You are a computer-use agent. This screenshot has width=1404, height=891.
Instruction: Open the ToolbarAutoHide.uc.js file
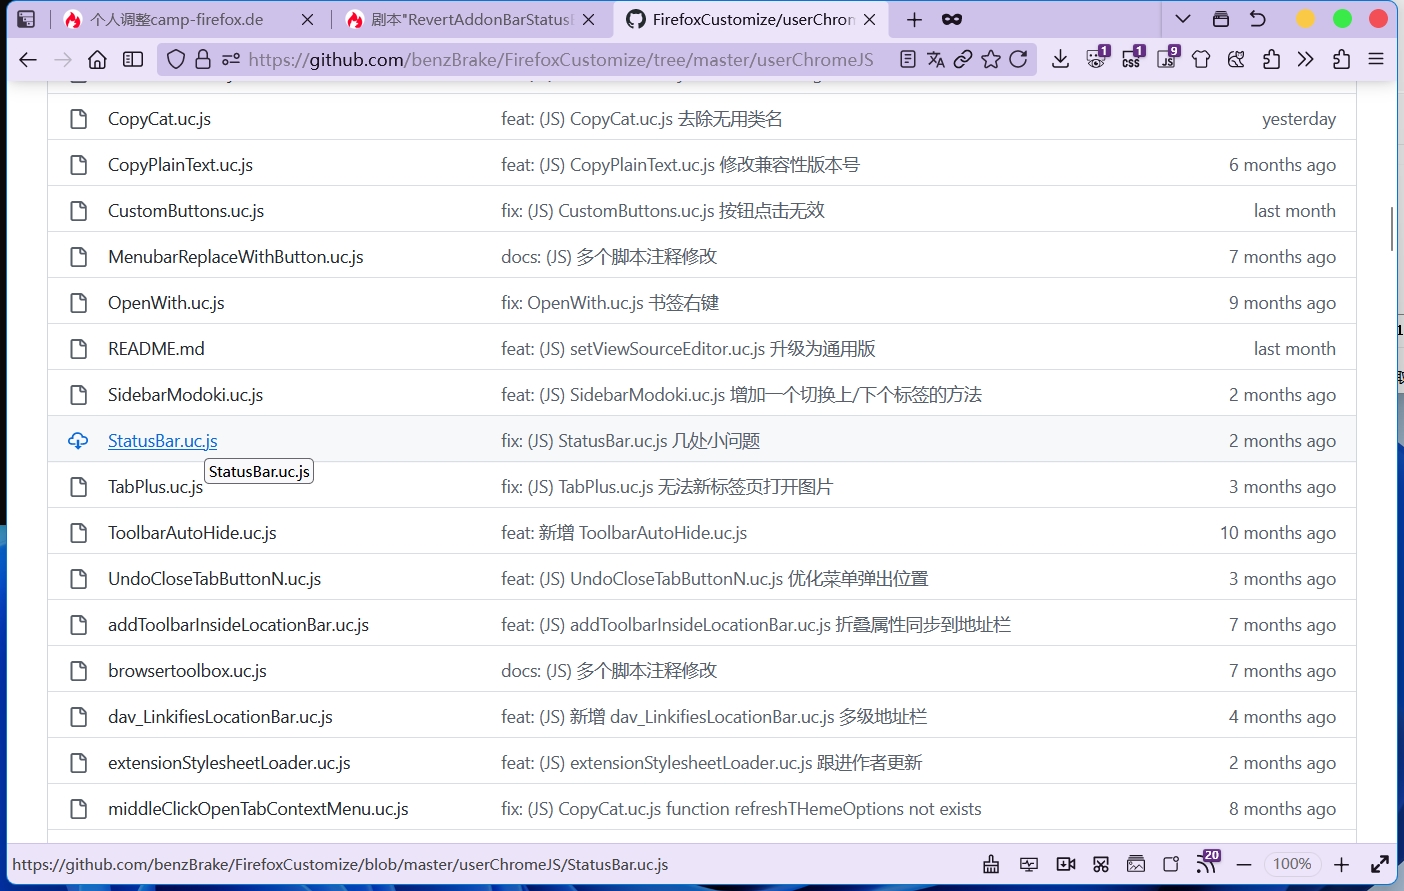click(x=192, y=533)
